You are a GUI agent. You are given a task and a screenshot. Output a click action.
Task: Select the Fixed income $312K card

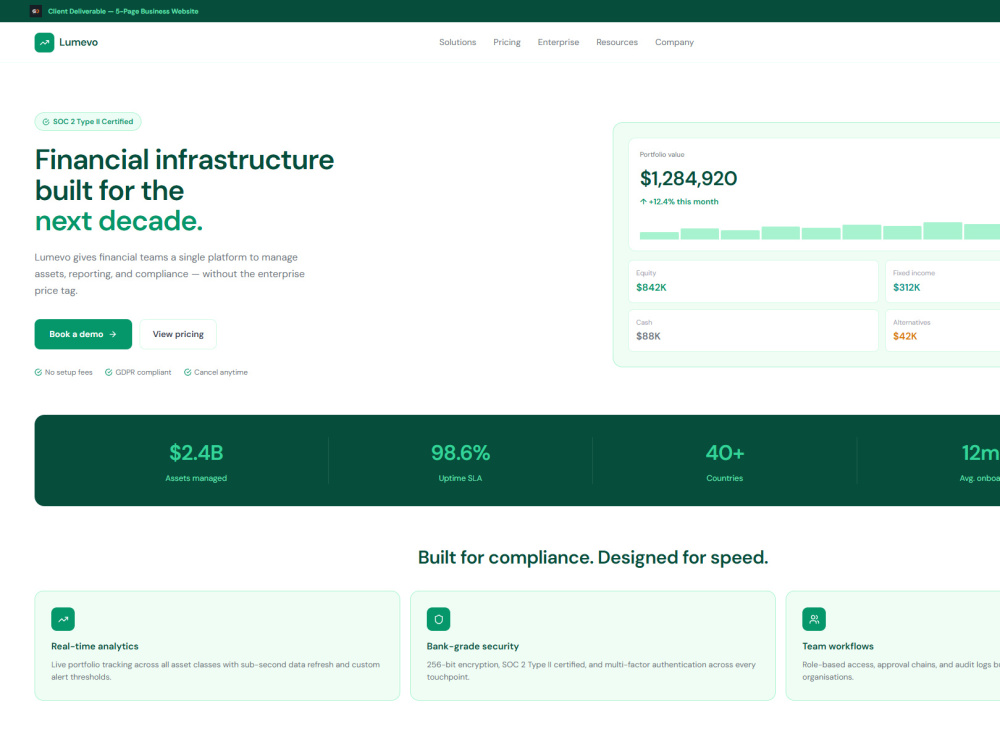pos(943,281)
